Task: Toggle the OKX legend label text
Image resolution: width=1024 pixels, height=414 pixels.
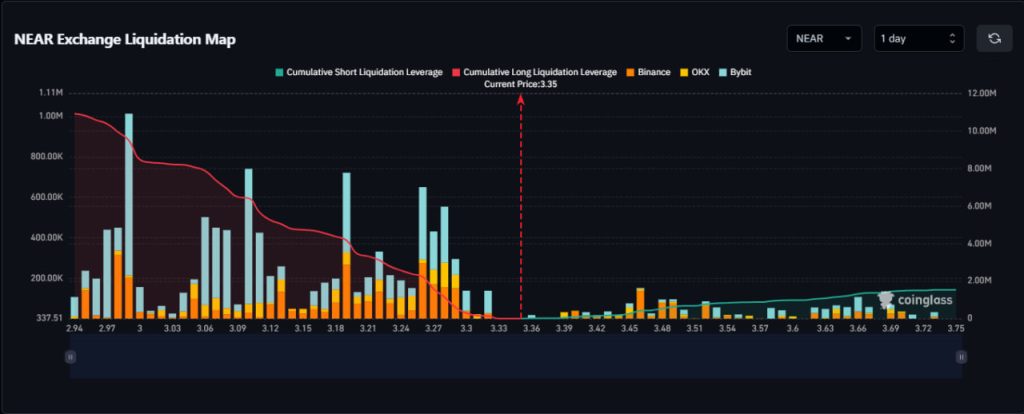Action: point(700,73)
